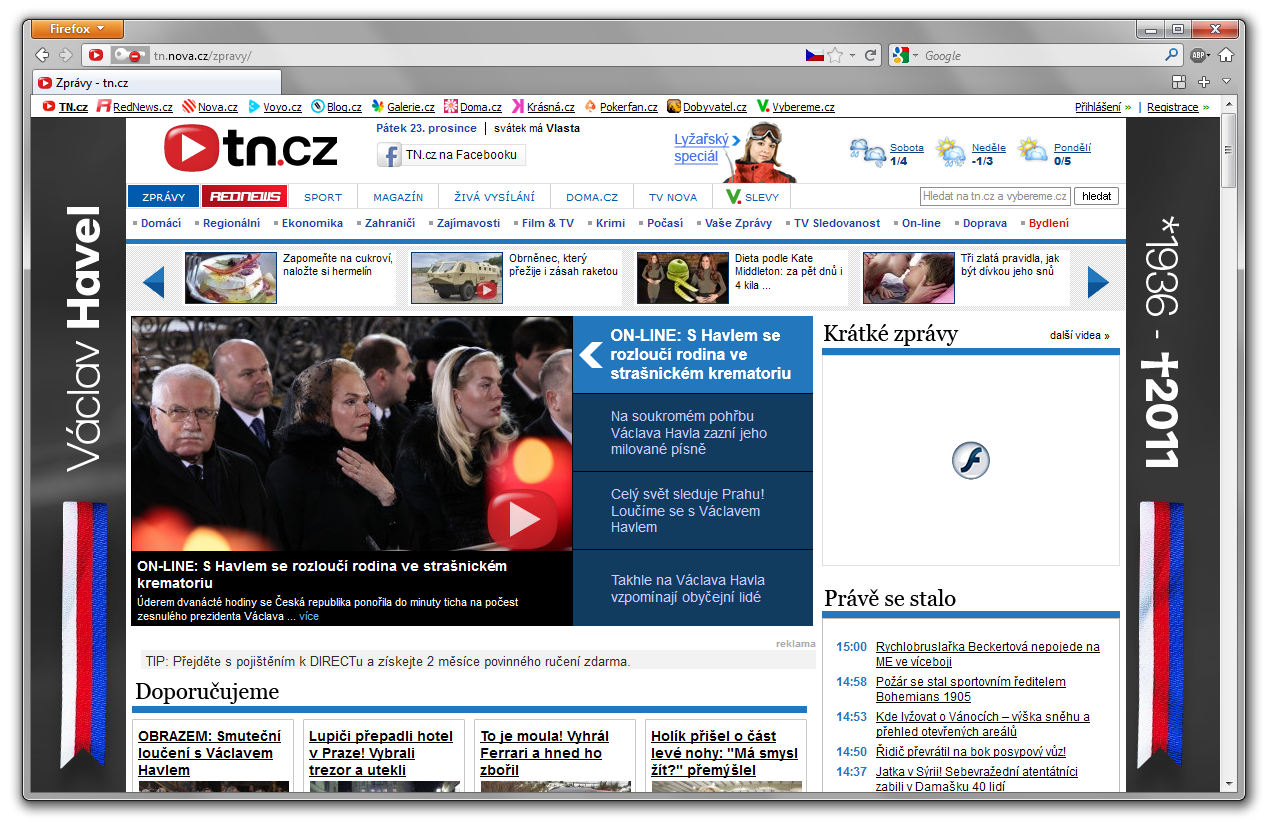Open the Adblock Plus ABP toolbar icon
The image size is (1272, 829).
pos(1199,55)
